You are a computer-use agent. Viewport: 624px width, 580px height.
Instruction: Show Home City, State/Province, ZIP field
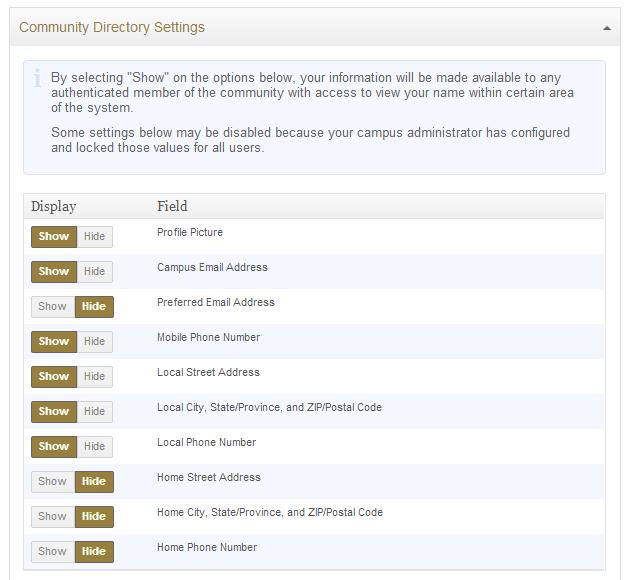(53, 517)
